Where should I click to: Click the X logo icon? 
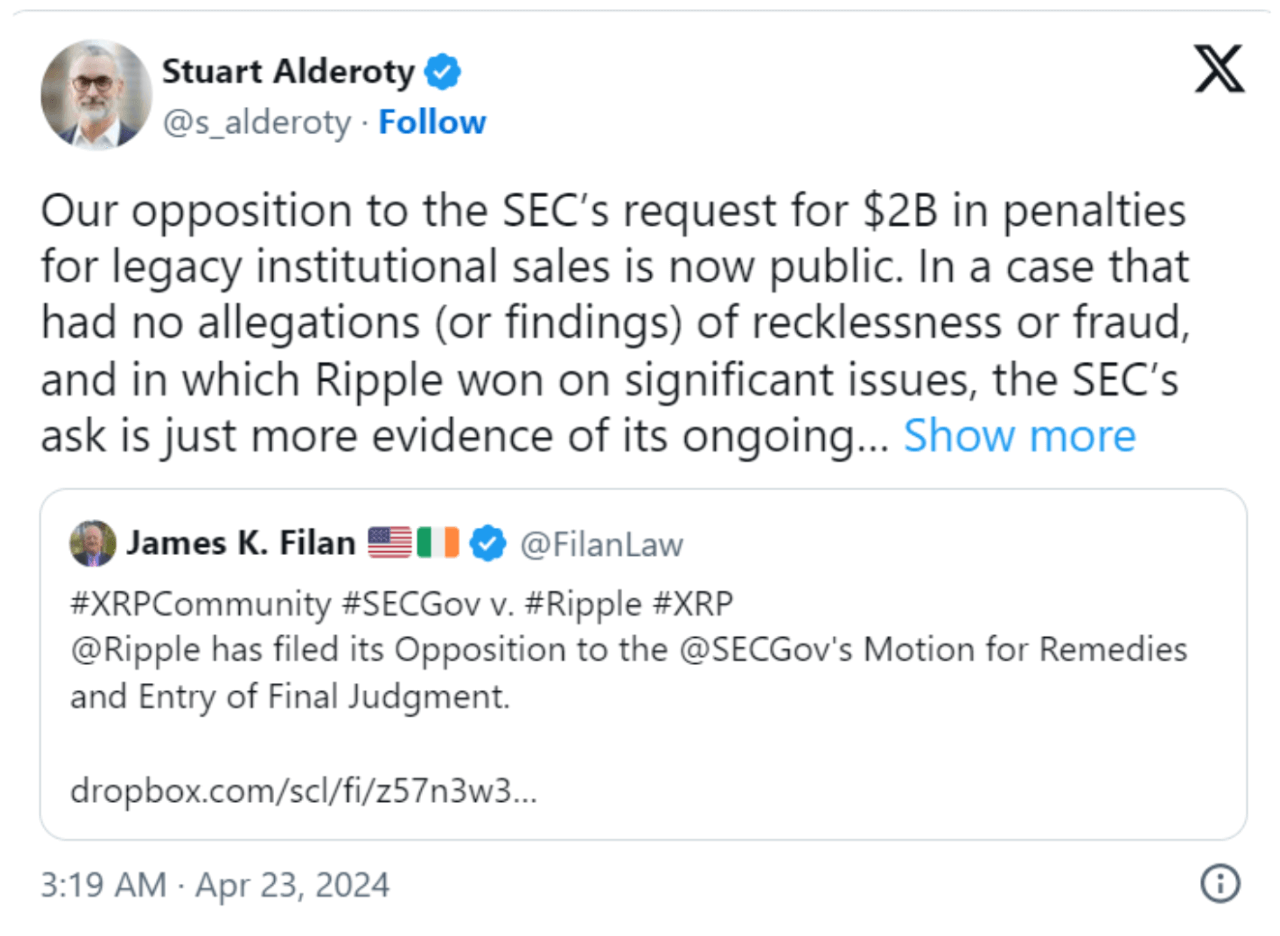(x=1219, y=72)
